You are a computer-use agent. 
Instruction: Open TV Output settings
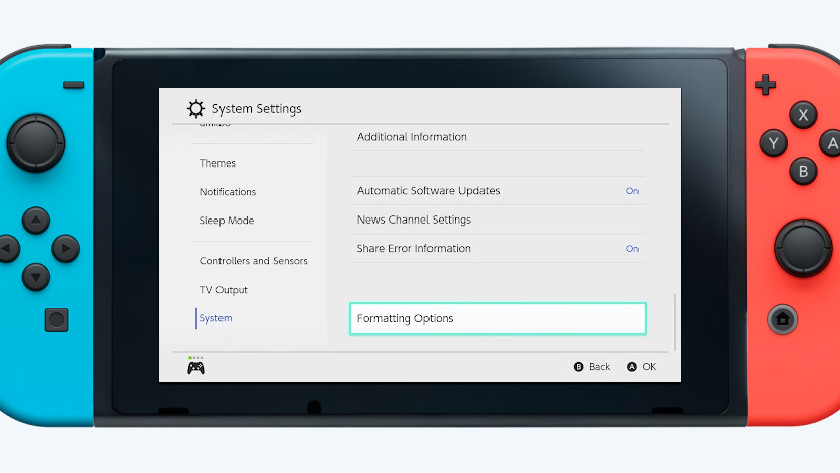224,290
